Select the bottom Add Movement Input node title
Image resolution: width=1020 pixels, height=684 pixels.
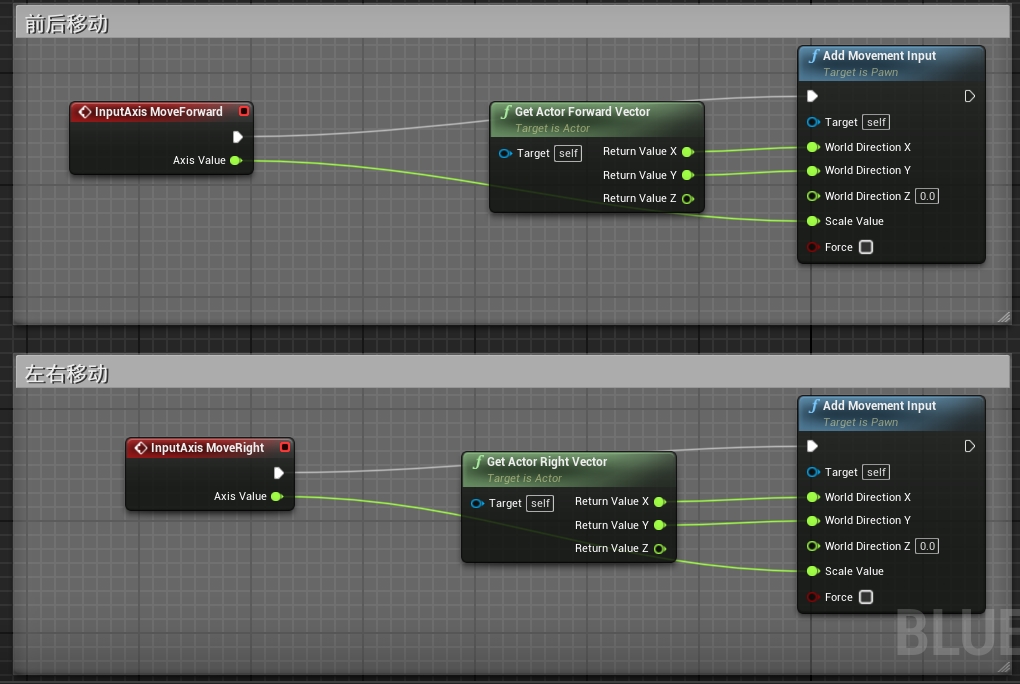pyautogui.click(x=879, y=406)
